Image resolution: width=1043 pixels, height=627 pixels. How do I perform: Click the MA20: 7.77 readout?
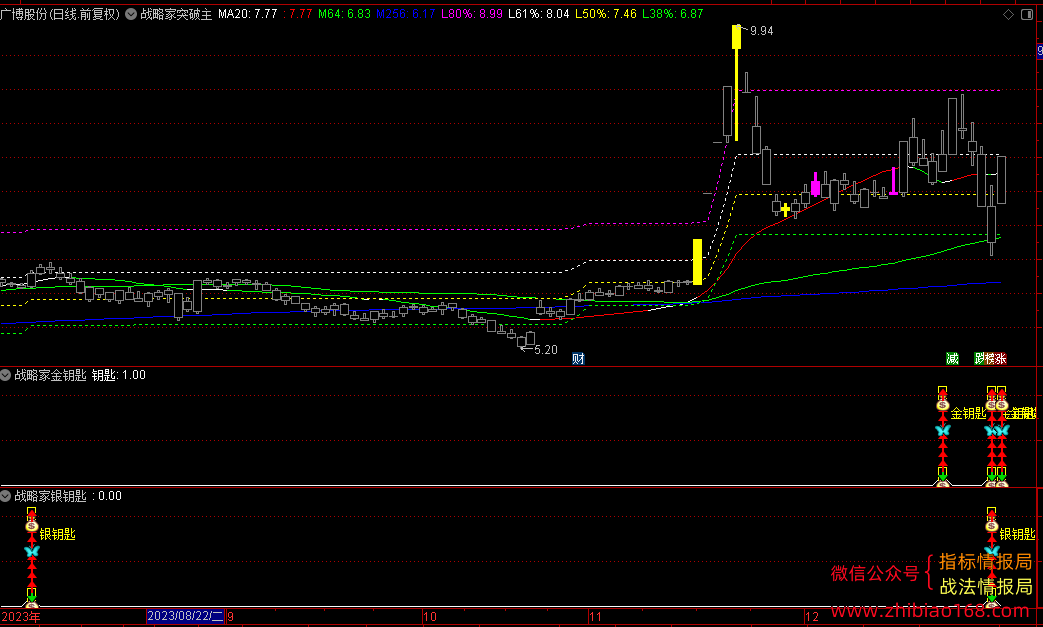(x=247, y=14)
